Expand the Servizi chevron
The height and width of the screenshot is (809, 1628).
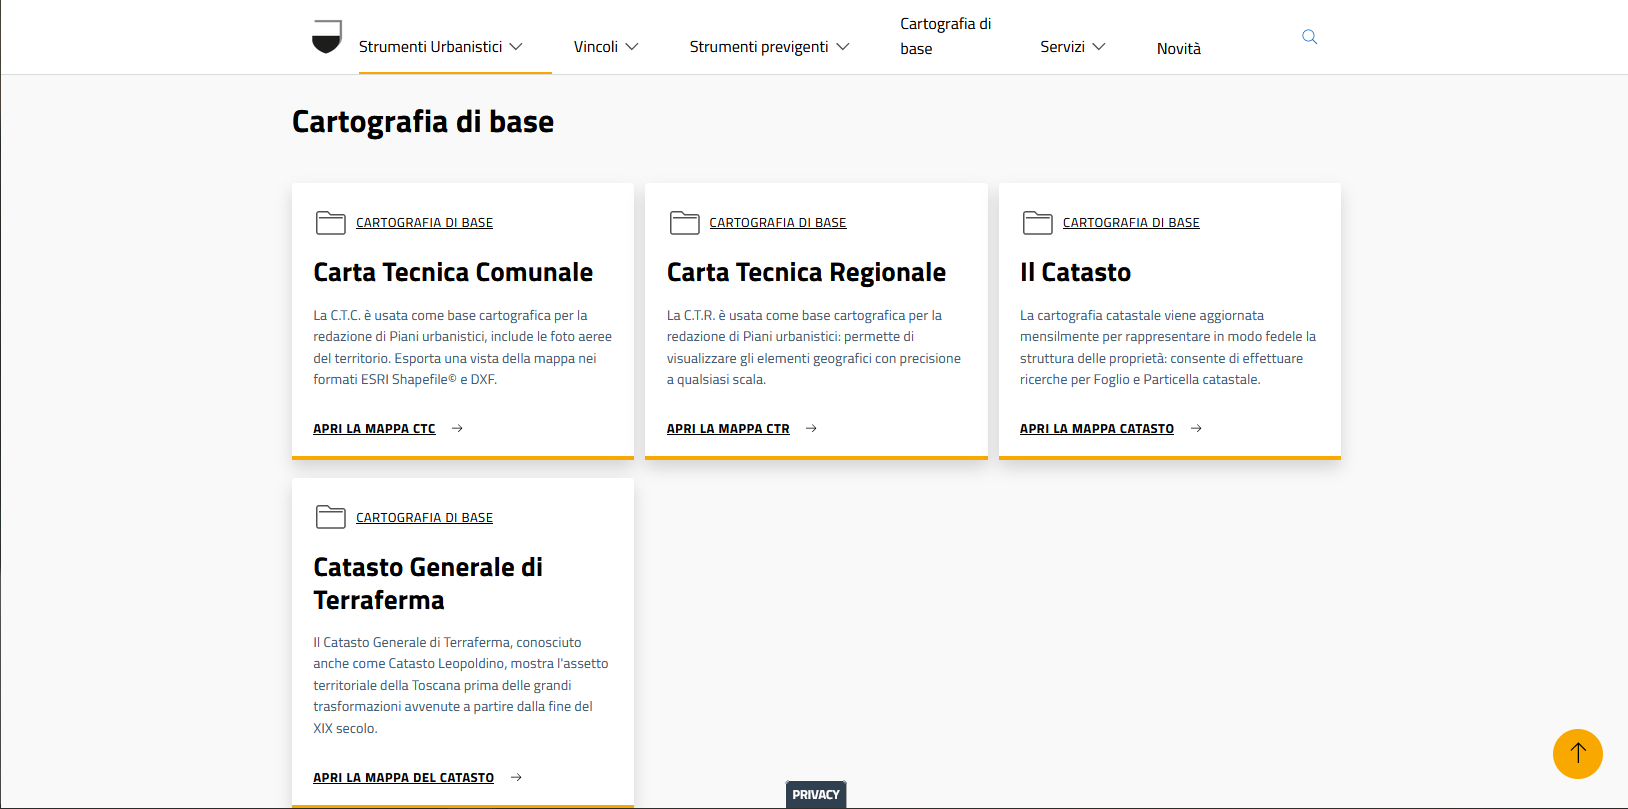[1099, 47]
